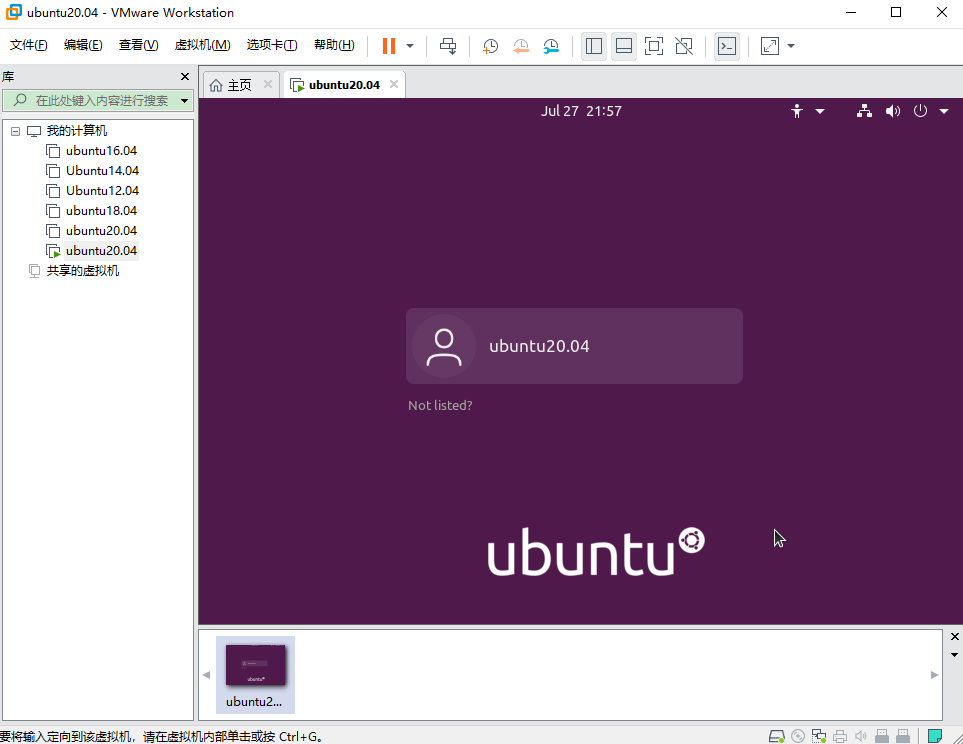The width and height of the screenshot is (963, 744).
Task: Click the power icon in Ubuntu top bar
Action: [920, 111]
